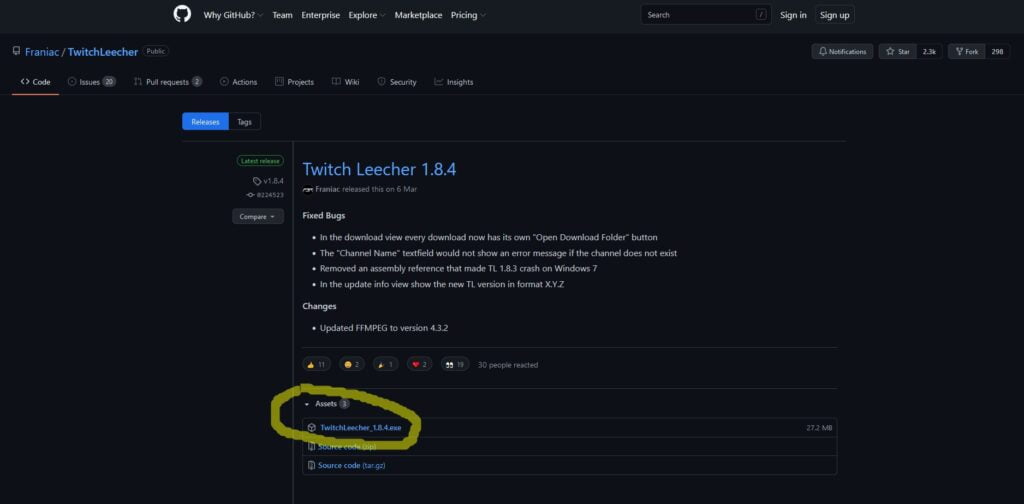Screen dimensions: 1024x504
Task: Switch to the Code tab
Action: [35, 82]
